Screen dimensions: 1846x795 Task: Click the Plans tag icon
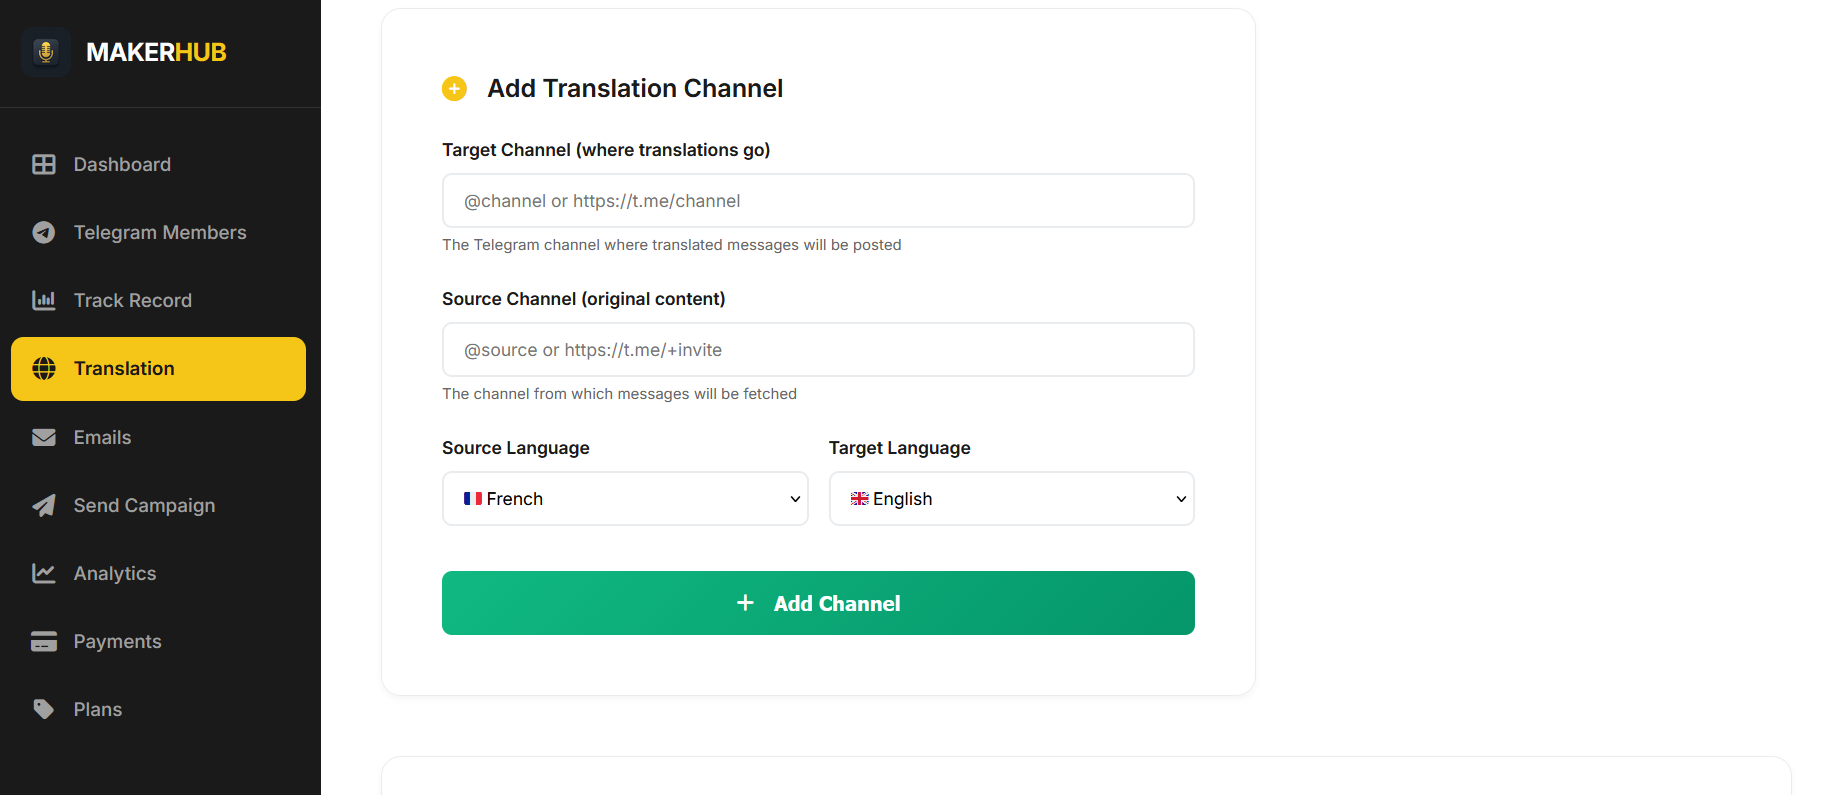point(44,709)
